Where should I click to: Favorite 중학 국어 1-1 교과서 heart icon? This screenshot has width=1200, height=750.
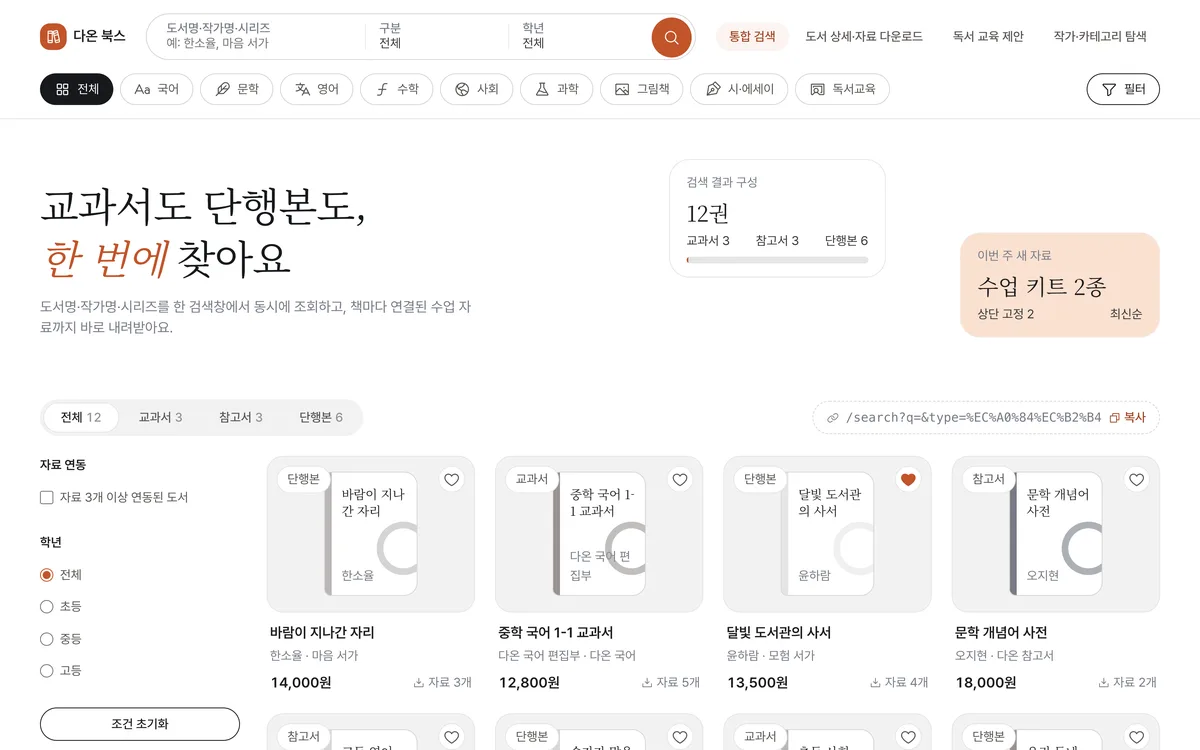[680, 480]
